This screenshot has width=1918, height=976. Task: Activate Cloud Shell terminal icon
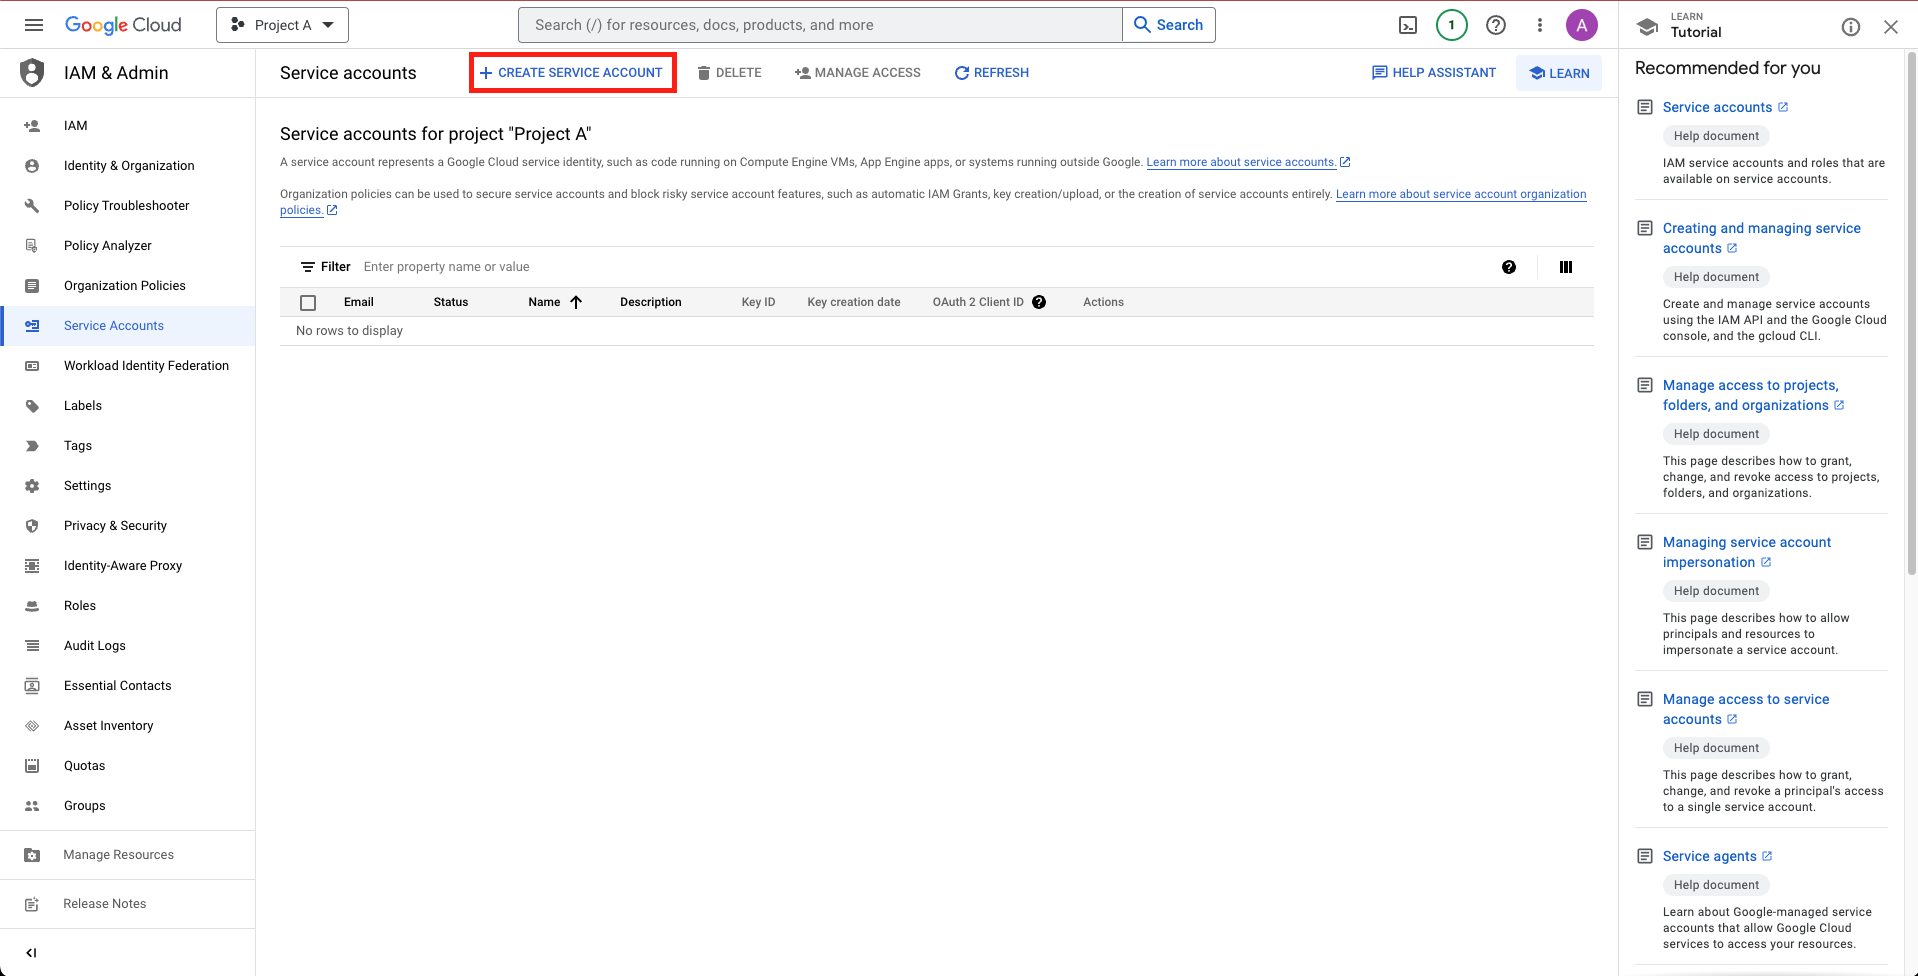tap(1408, 25)
